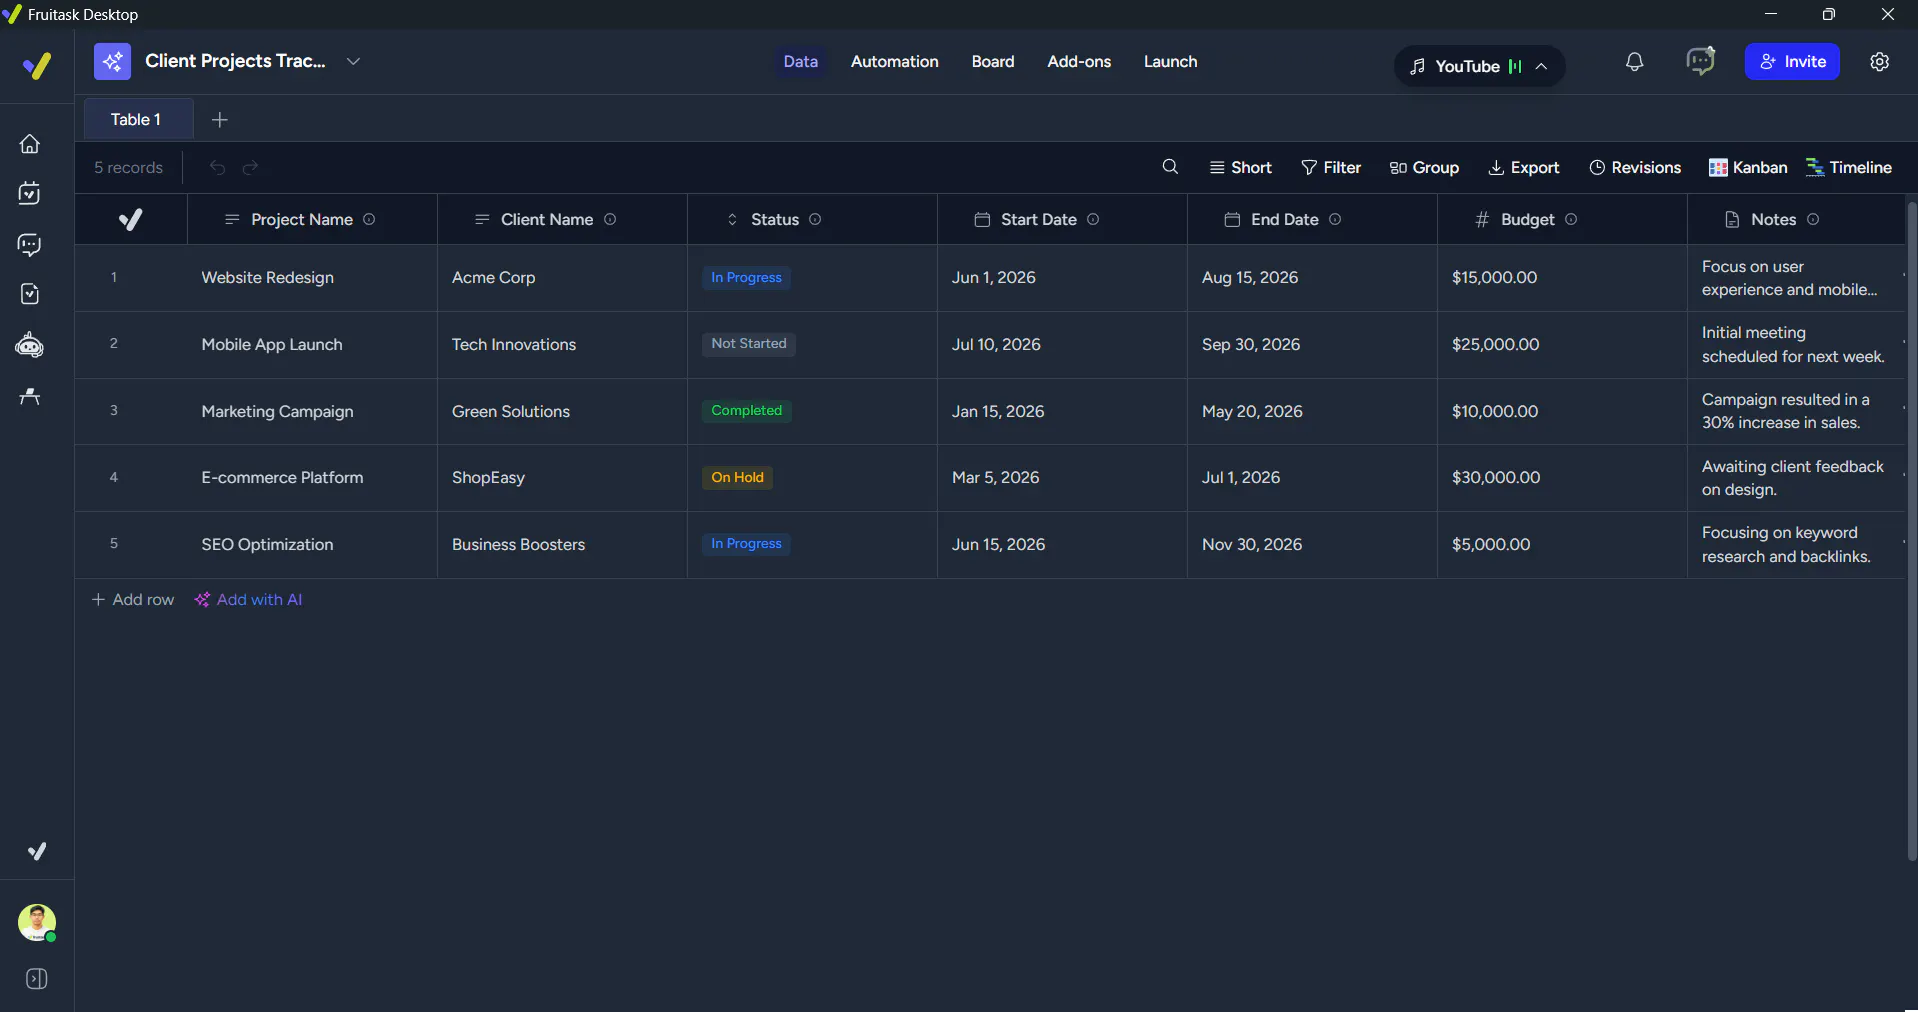Viewport: 1918px width, 1012px height.
Task: Click the redo arrow icon
Action: click(250, 167)
